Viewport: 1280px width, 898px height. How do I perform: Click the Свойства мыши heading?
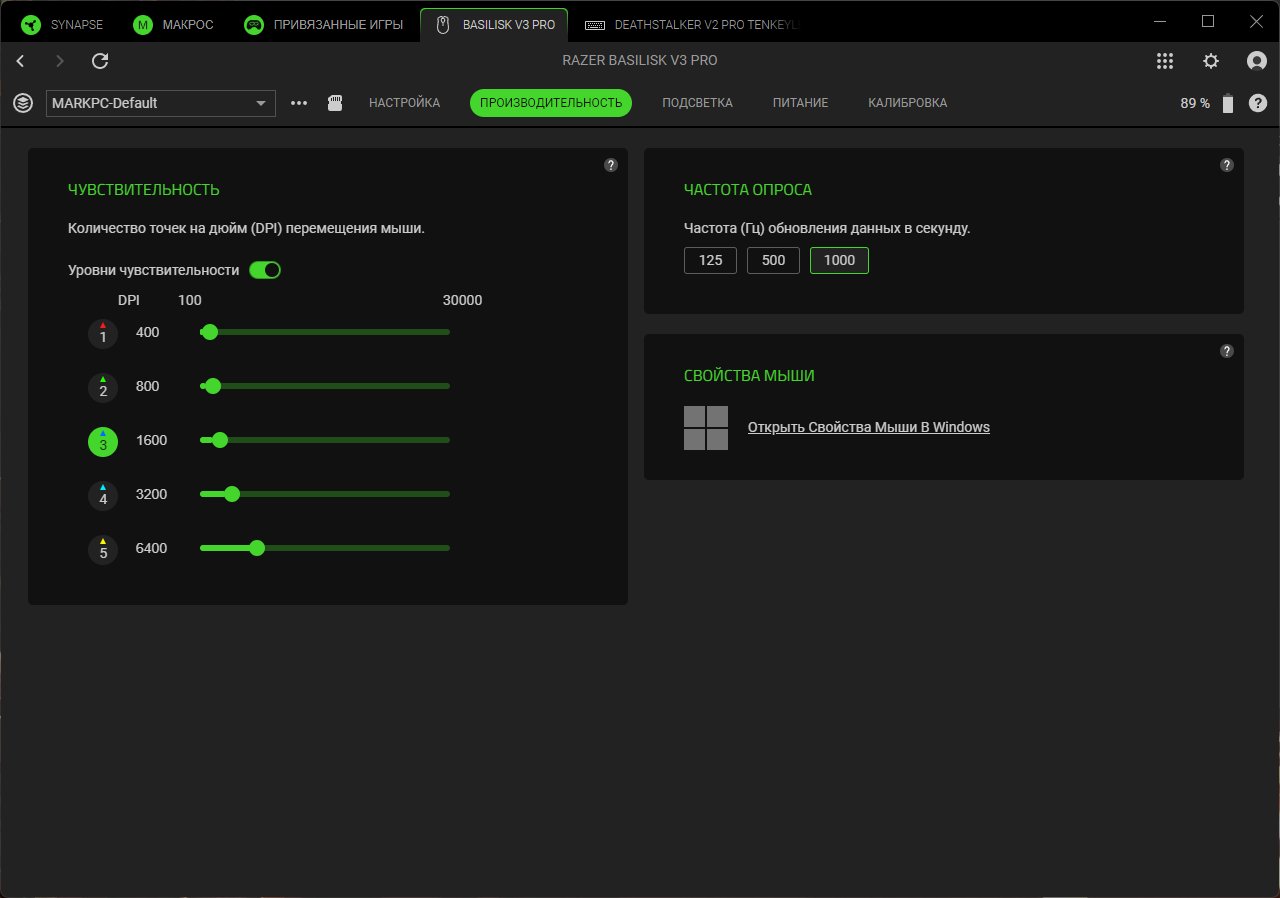[x=749, y=376]
